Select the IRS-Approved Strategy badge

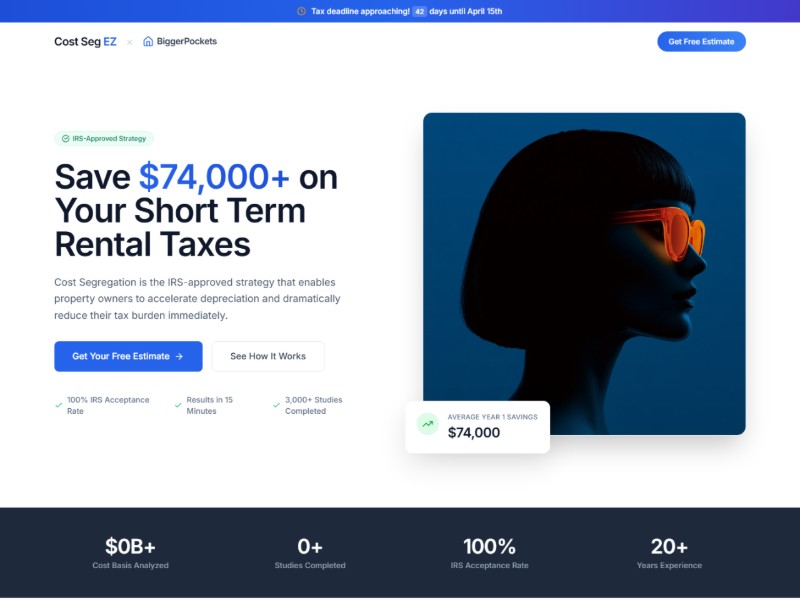pyautogui.click(x=104, y=139)
